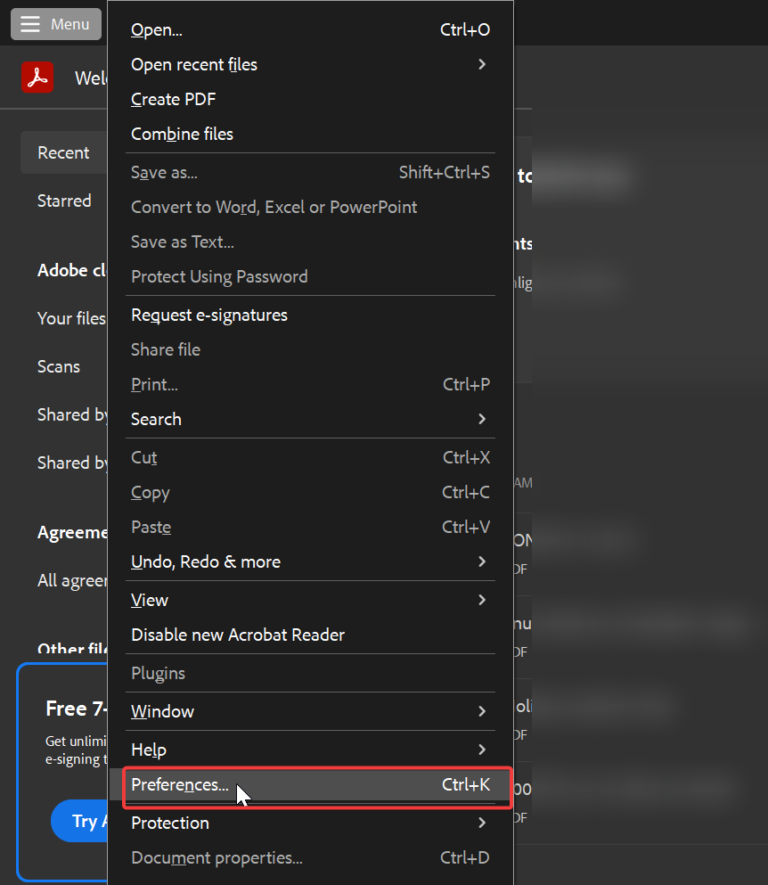Image resolution: width=768 pixels, height=885 pixels.
Task: Select Scans in the sidebar
Action: (58, 366)
